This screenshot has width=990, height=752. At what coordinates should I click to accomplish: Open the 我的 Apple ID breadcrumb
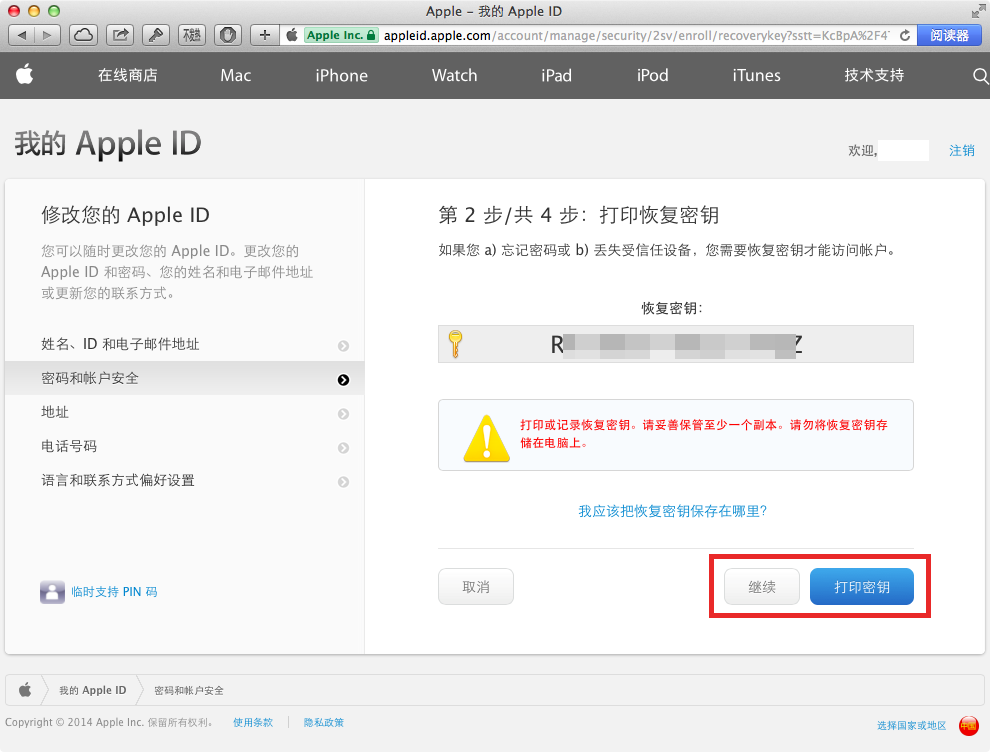93,690
